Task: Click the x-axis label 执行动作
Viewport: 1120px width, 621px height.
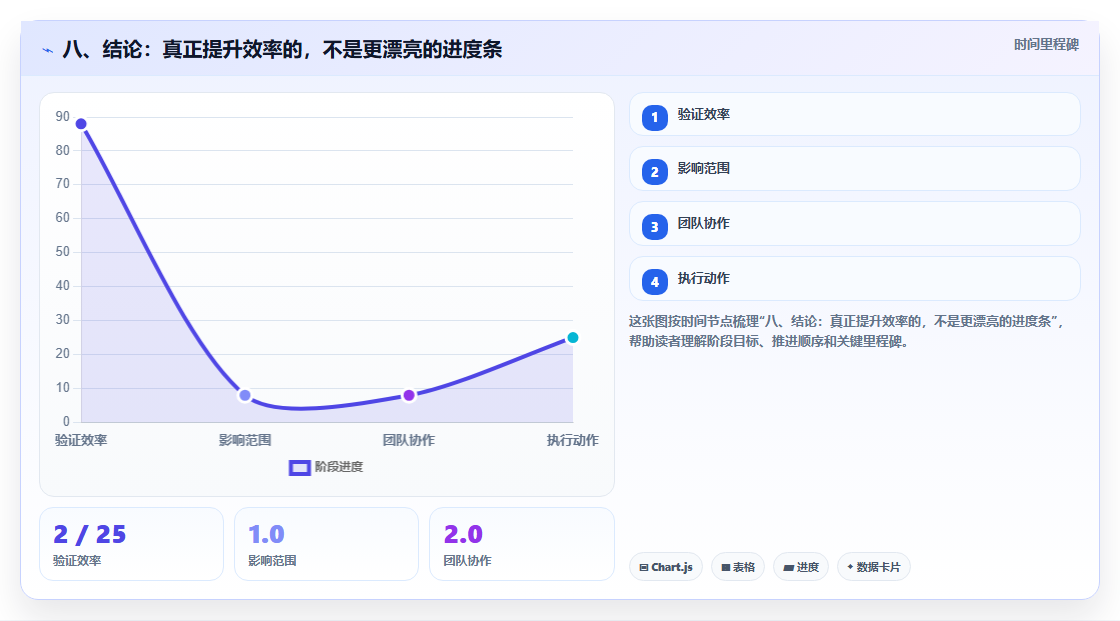Action: pyautogui.click(x=573, y=440)
